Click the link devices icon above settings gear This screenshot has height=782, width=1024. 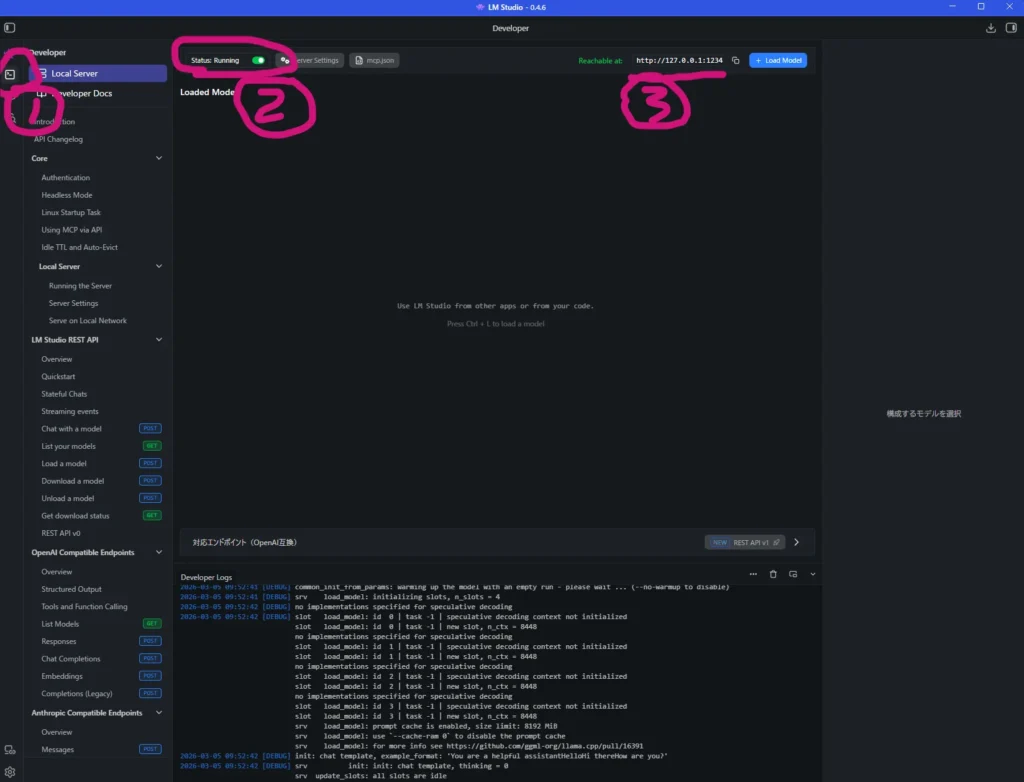[x=10, y=750]
